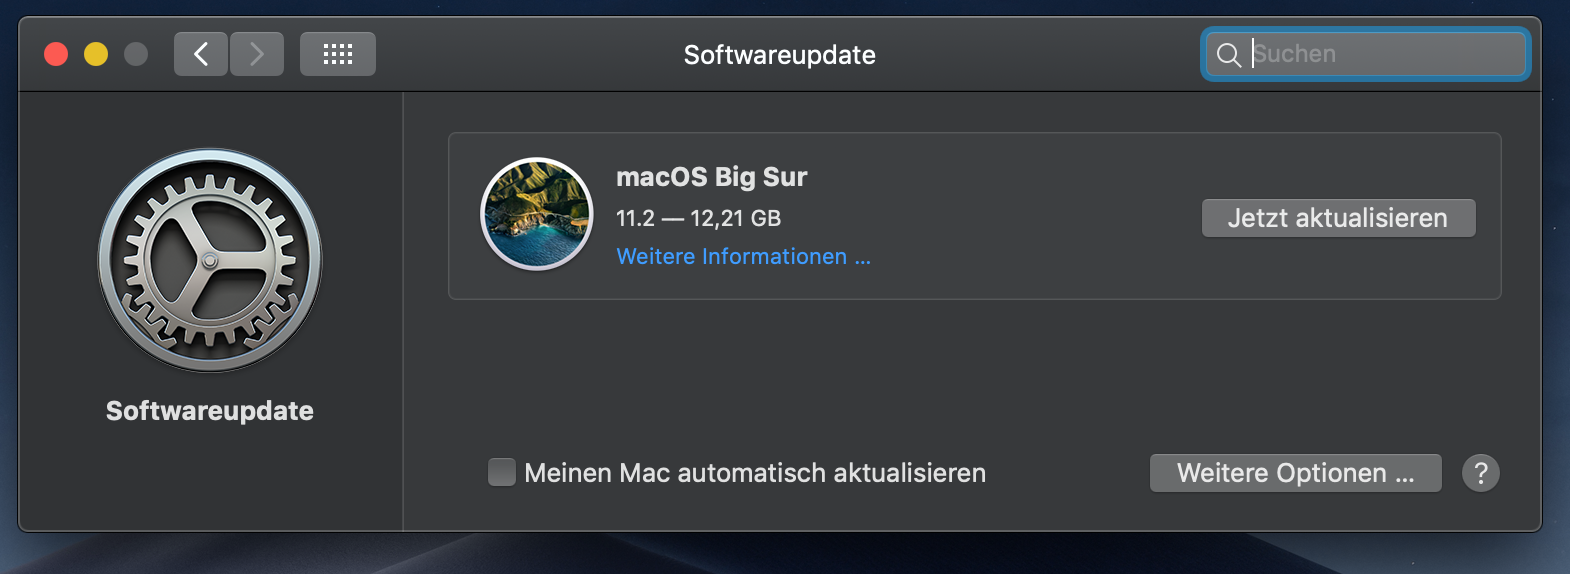The height and width of the screenshot is (574, 1570).
Task: Minimize the window using the yellow button
Action: point(96,54)
